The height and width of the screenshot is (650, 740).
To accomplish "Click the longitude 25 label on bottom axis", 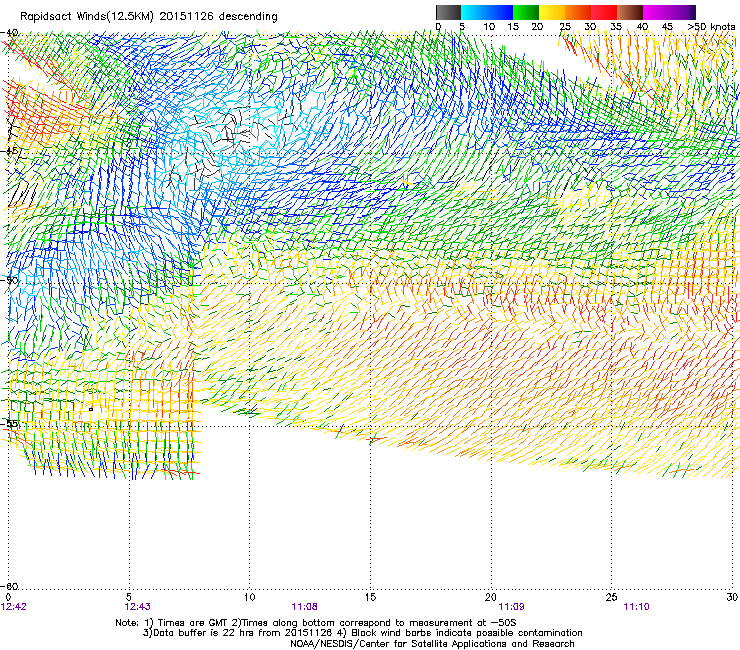I will click(x=612, y=597).
